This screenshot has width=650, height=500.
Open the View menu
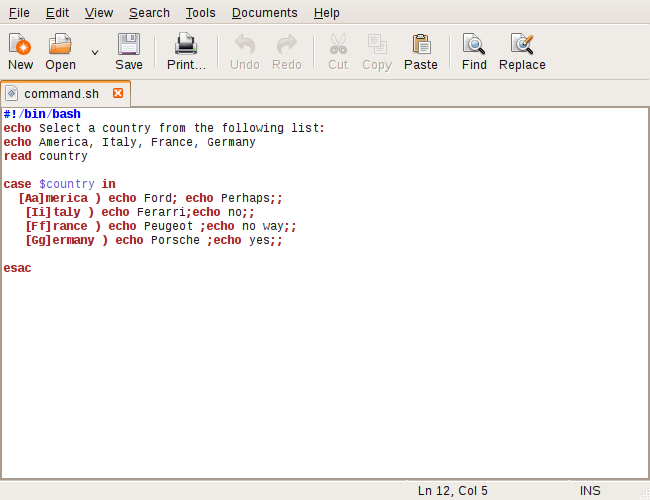pyautogui.click(x=99, y=13)
